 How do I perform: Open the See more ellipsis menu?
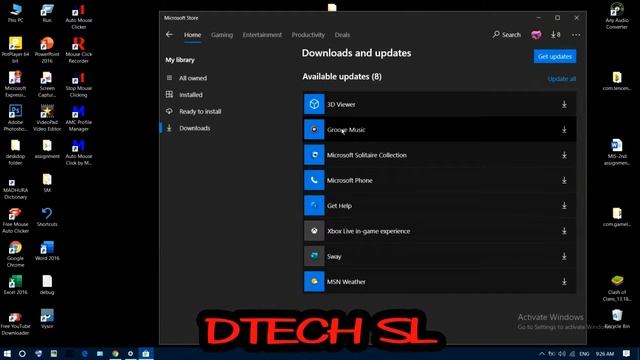576,35
